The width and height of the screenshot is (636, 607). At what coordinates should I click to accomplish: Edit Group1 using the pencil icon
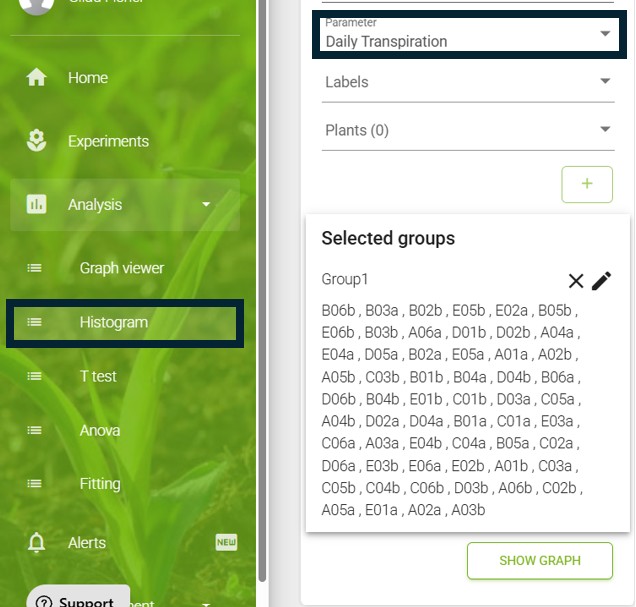[602, 281]
